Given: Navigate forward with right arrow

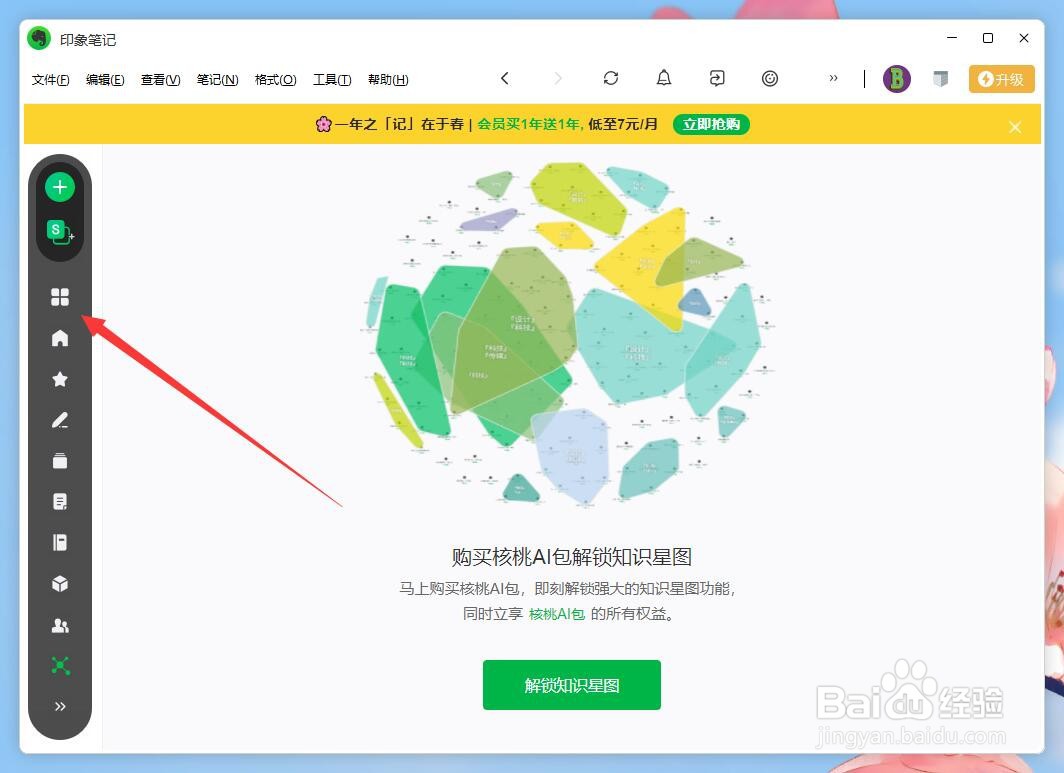Looking at the screenshot, I should coord(558,79).
